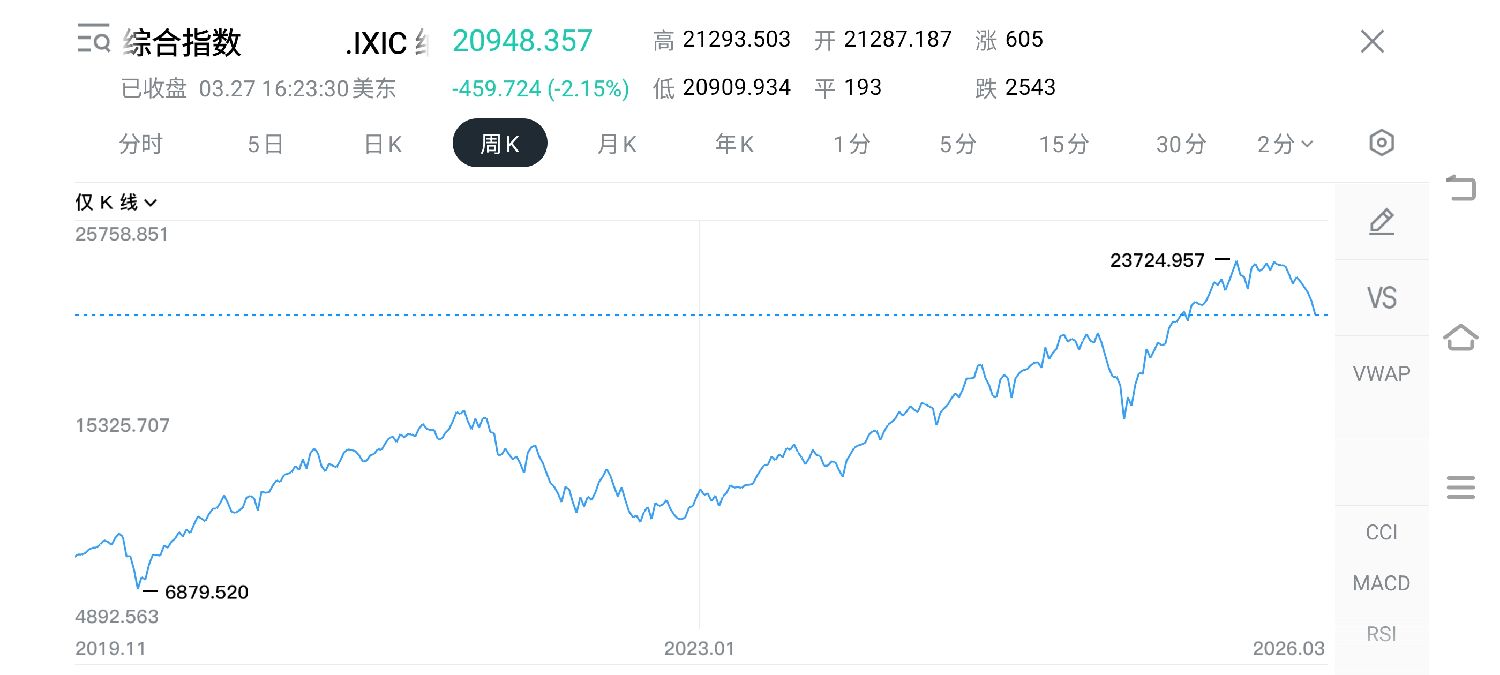Switch to the 日K tab
Screen dimensions: 1500x675
point(382,144)
